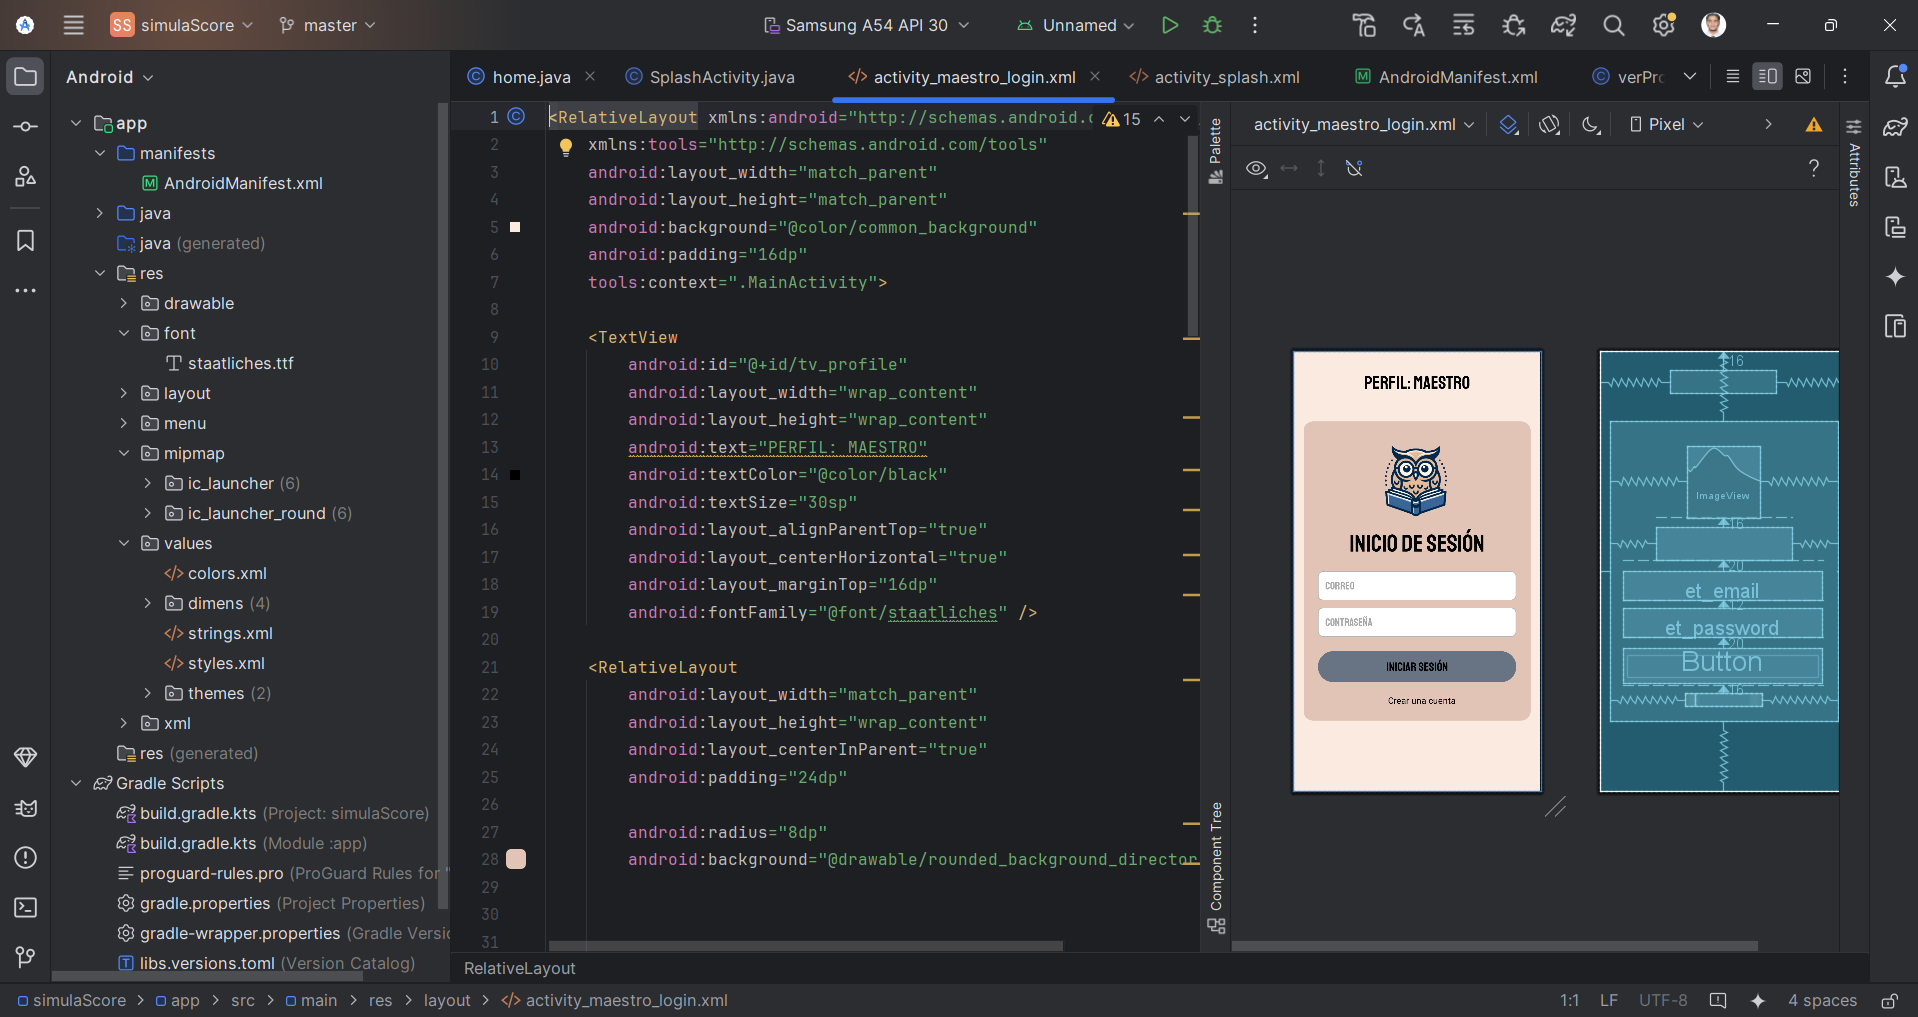Click the user profile avatar
1918x1017 pixels.
point(1713,25)
